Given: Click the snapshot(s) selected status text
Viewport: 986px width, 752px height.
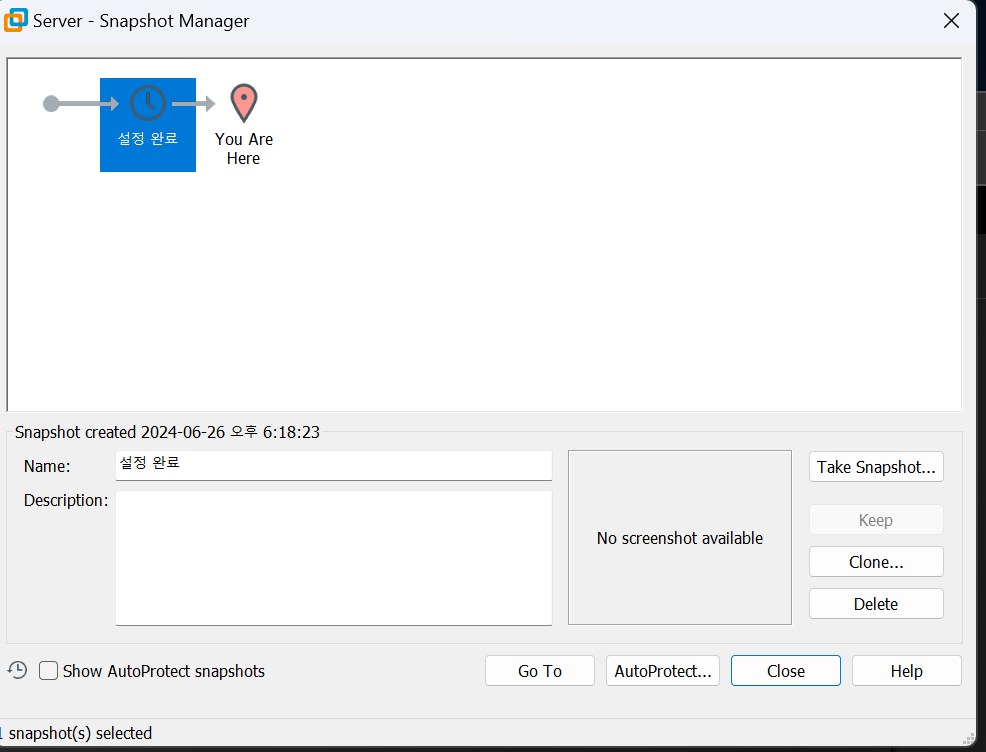Looking at the screenshot, I should pos(76,733).
